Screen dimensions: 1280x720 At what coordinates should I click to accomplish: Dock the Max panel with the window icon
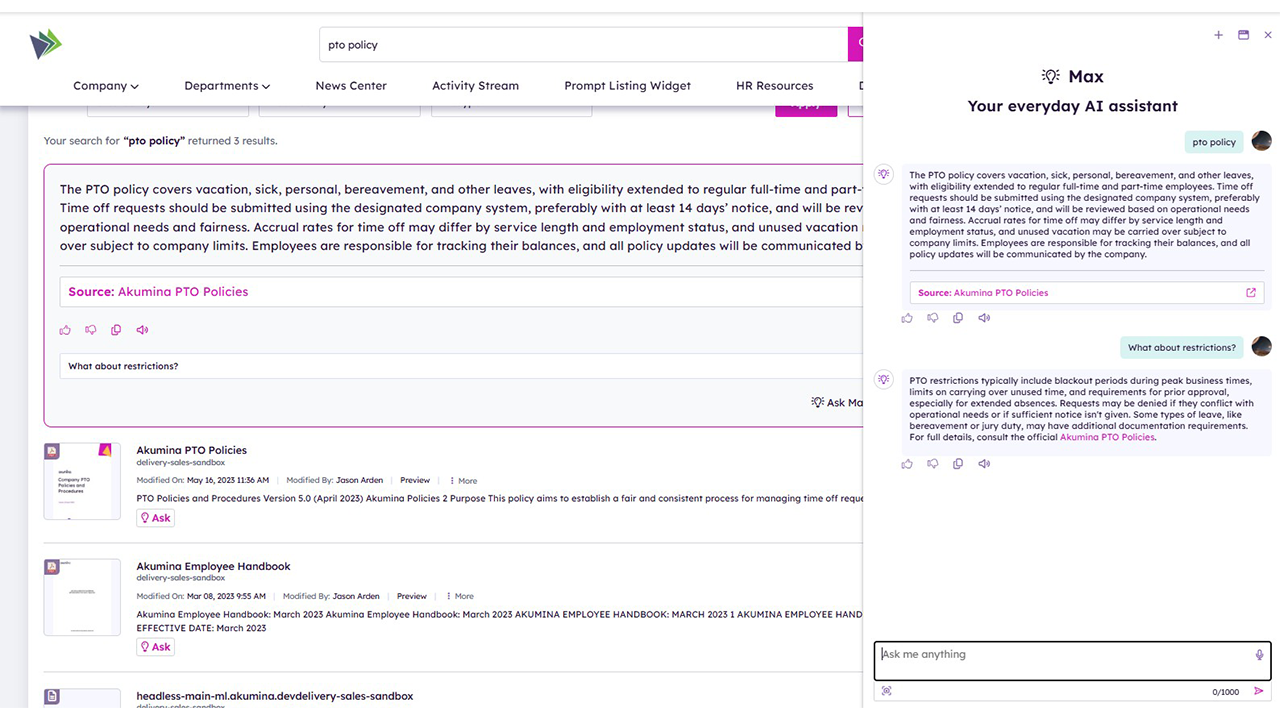(x=1243, y=35)
